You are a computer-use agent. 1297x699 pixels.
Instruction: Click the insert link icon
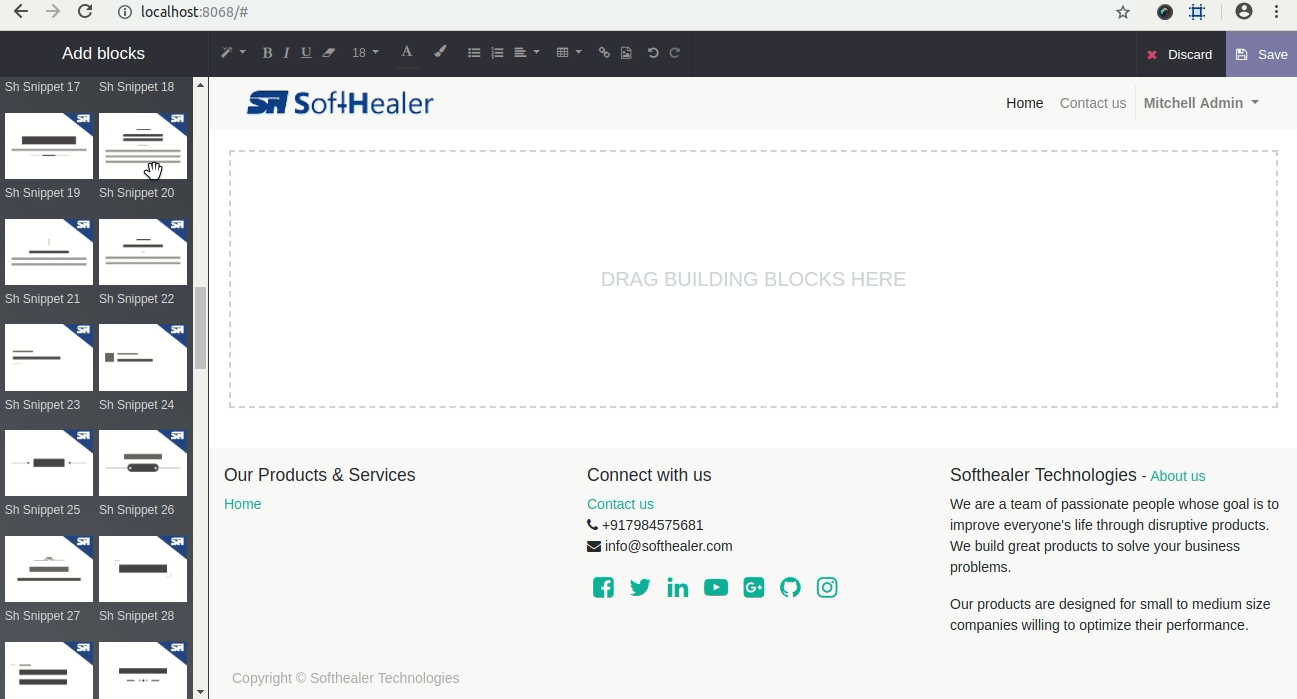[604, 53]
